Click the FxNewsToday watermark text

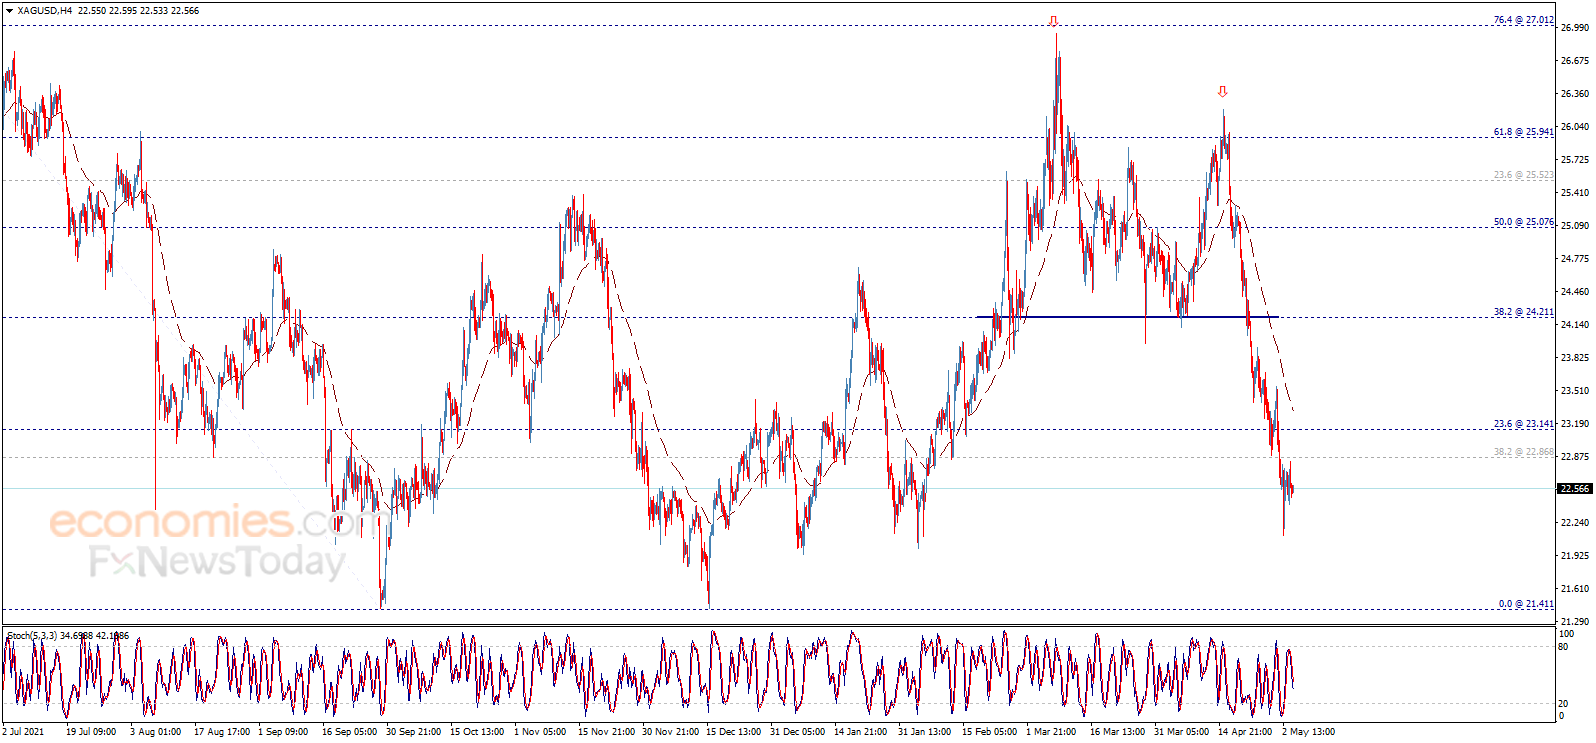click(217, 562)
